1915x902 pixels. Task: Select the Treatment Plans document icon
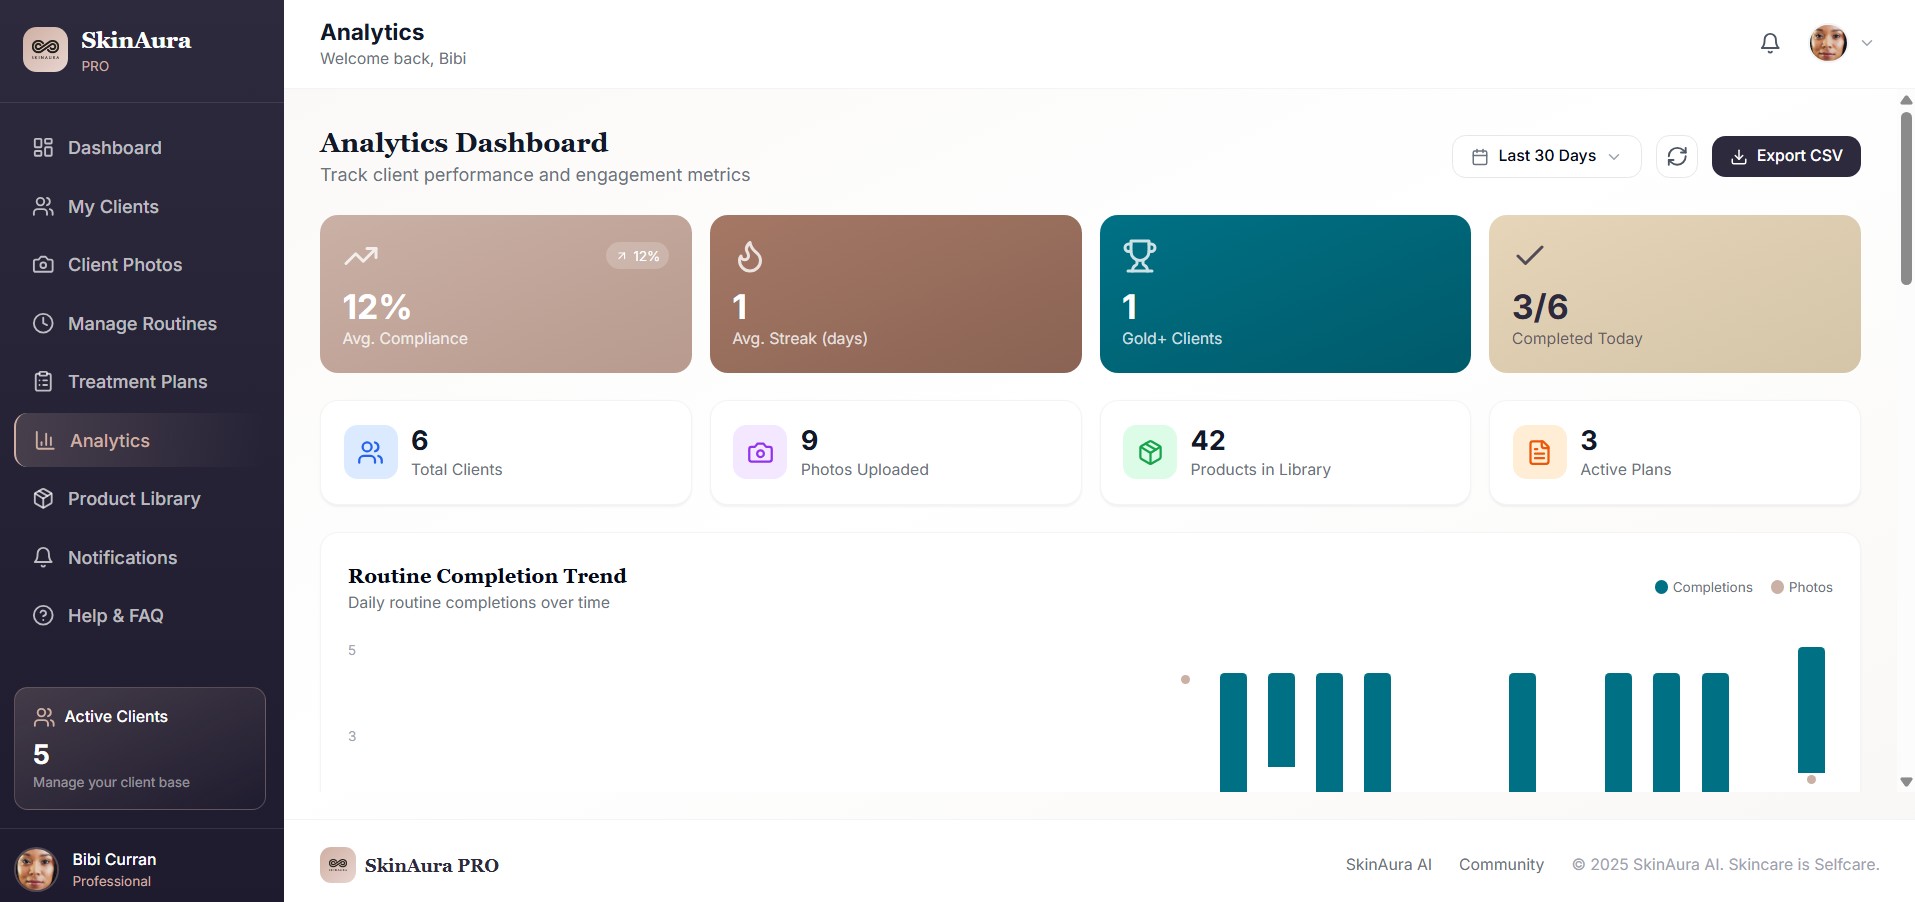(42, 381)
